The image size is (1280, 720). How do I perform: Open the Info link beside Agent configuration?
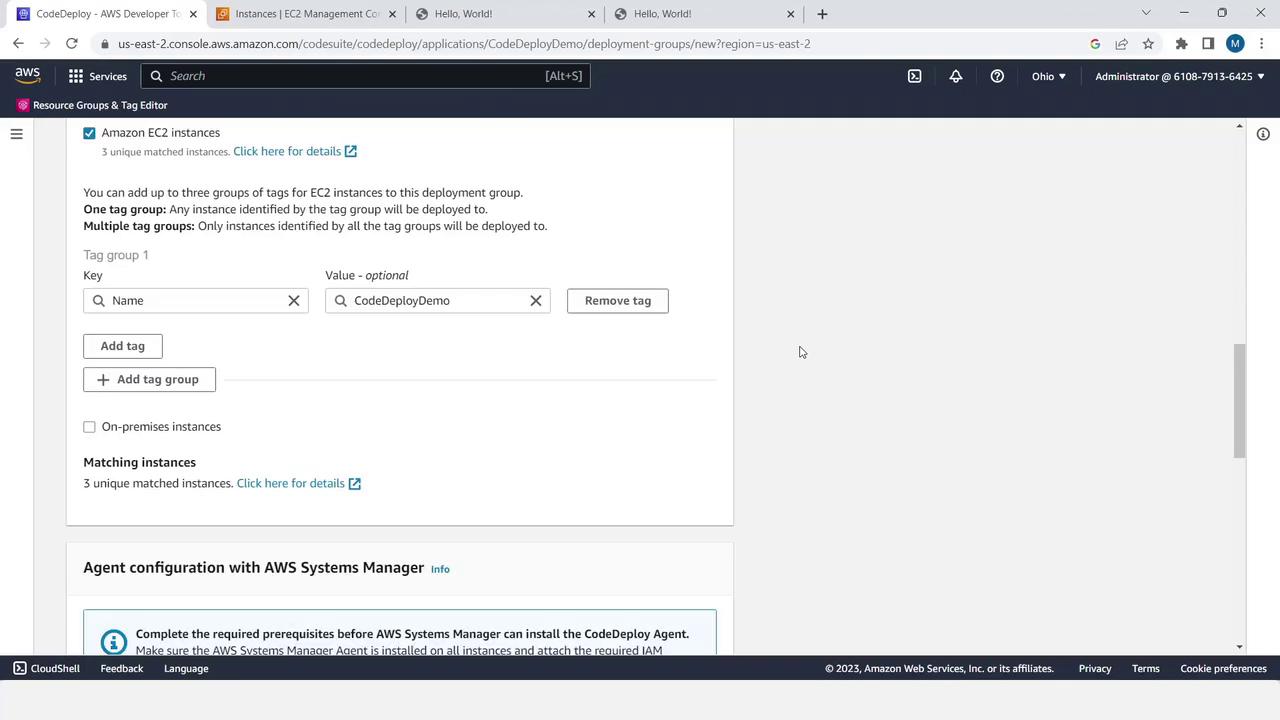440,569
